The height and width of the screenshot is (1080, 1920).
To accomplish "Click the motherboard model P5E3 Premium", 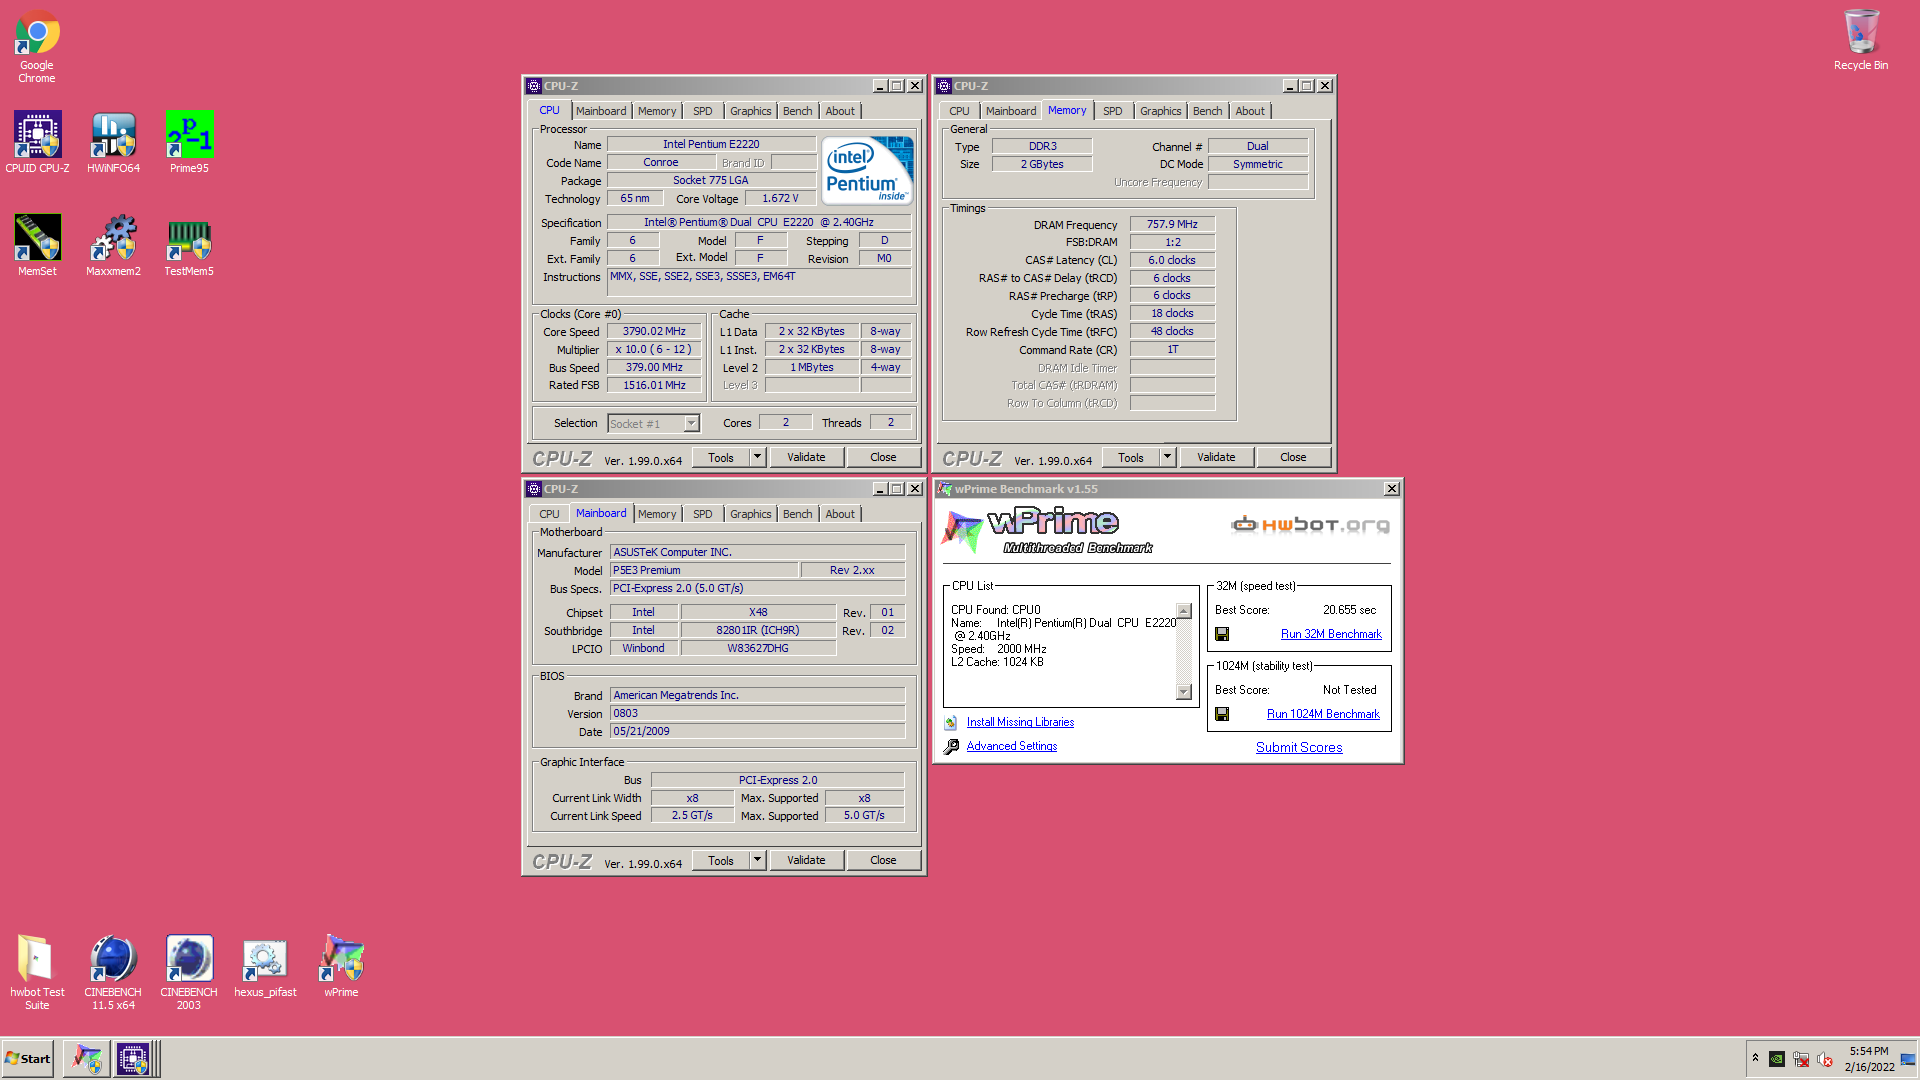I will tap(704, 570).
